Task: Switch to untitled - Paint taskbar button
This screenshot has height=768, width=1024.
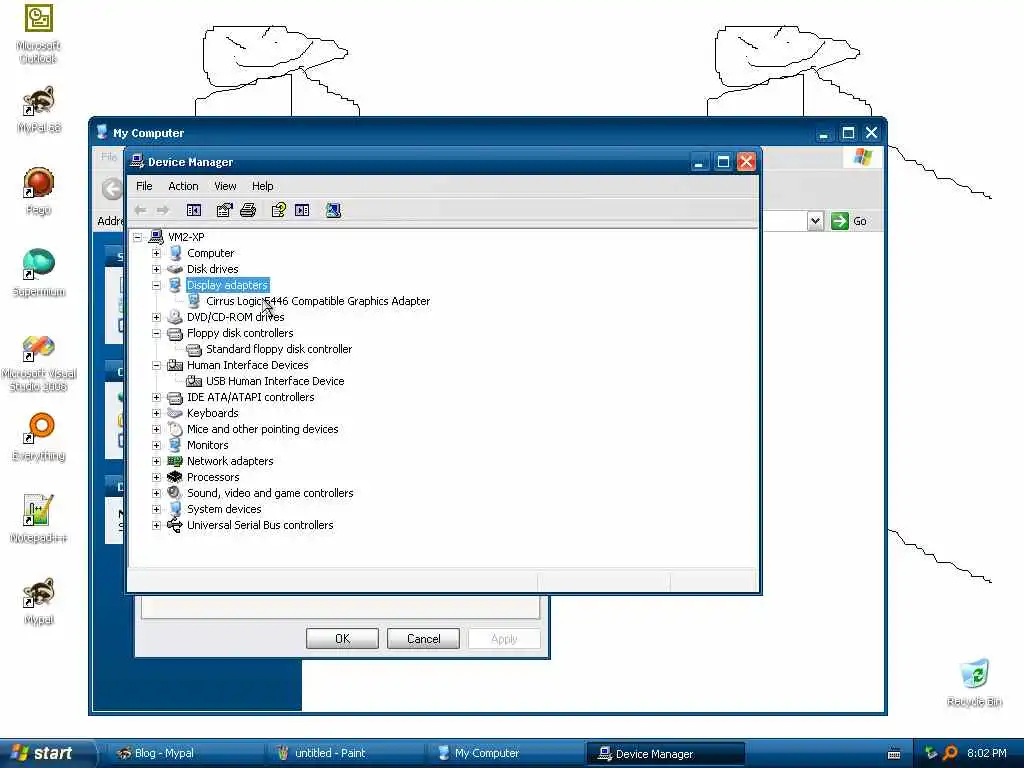Action: pyautogui.click(x=344, y=754)
